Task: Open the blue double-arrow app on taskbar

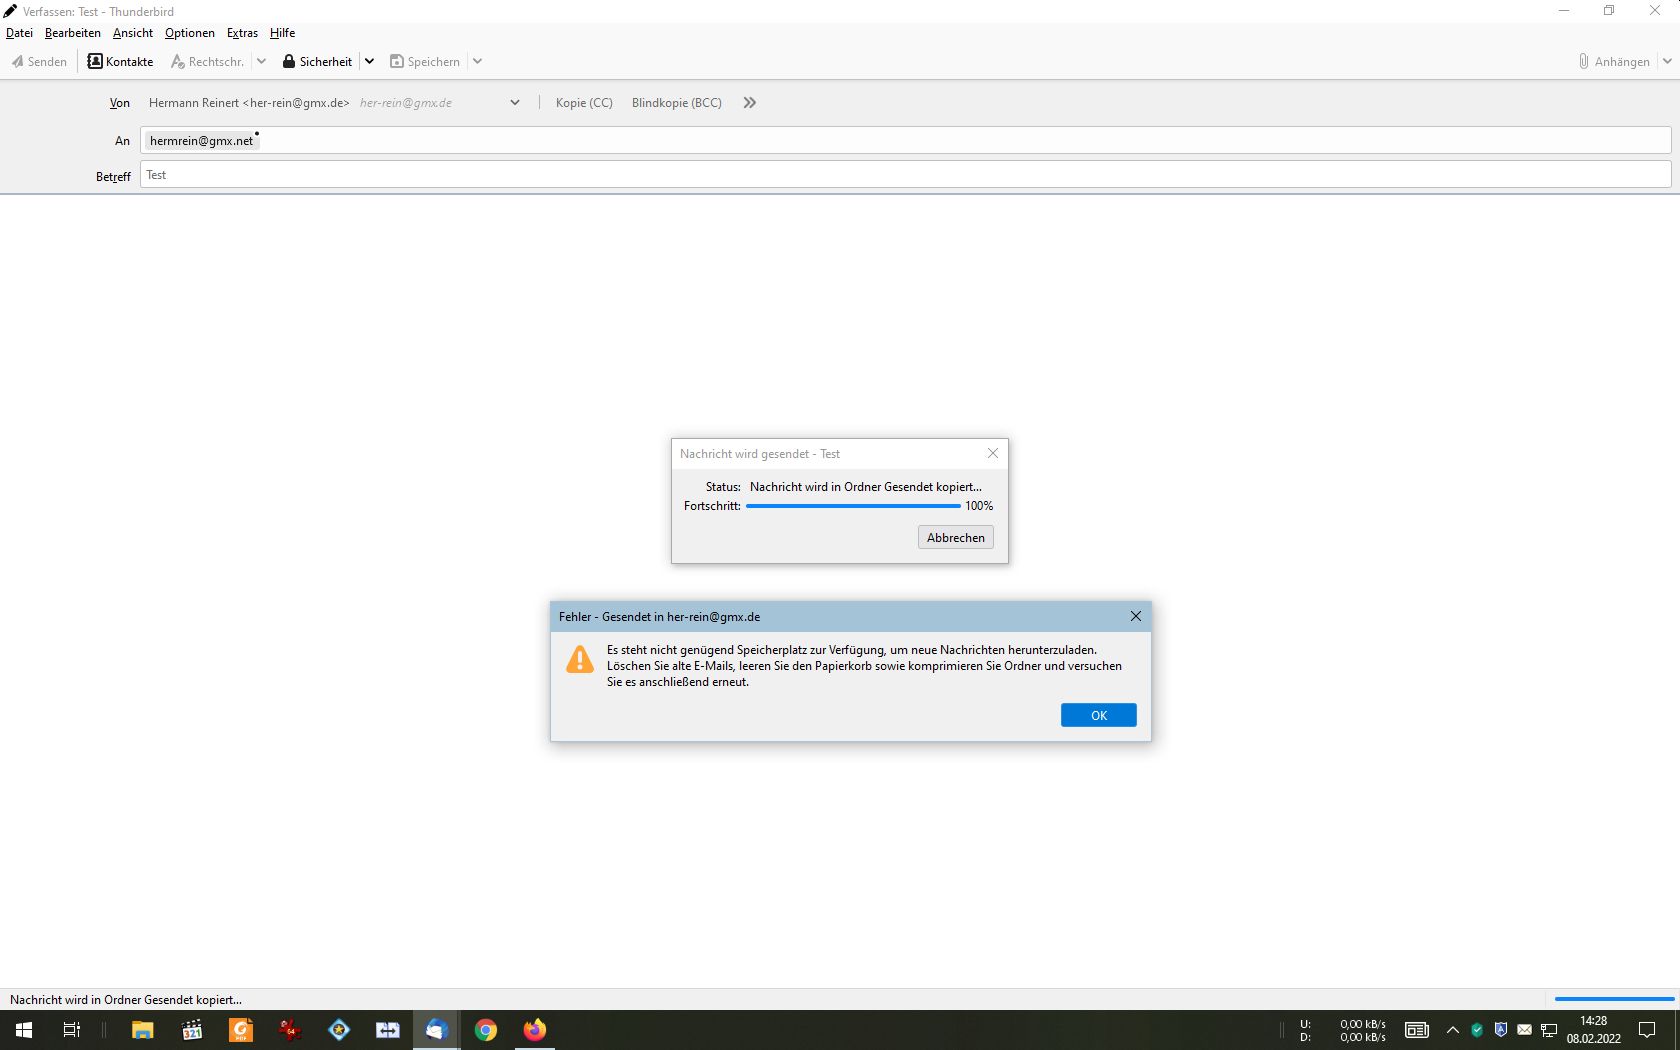Action: (x=388, y=1030)
